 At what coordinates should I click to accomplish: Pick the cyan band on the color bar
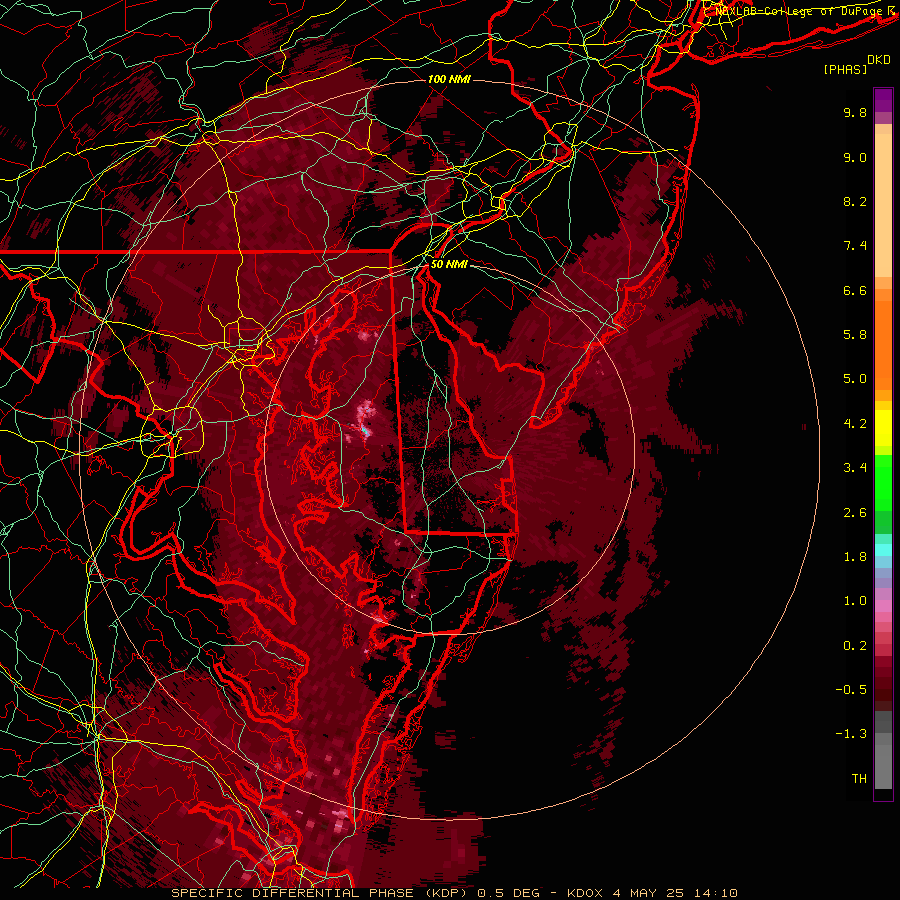883,550
